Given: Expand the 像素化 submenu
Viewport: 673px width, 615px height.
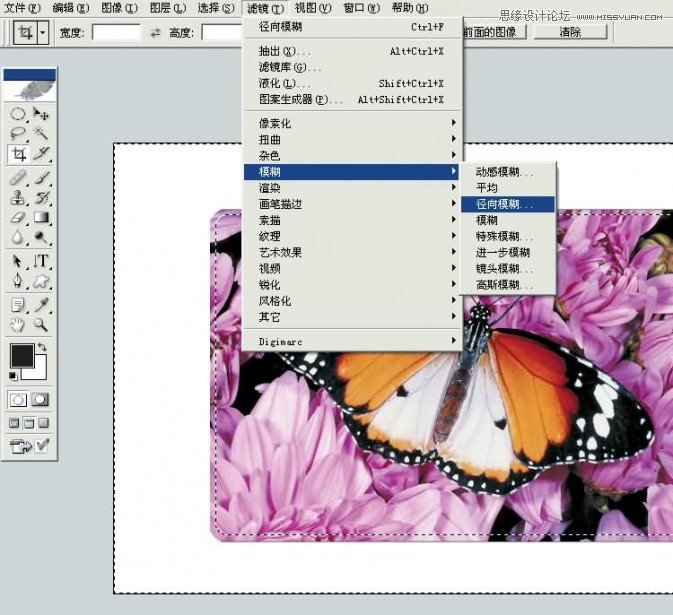Looking at the screenshot, I should pos(352,123).
